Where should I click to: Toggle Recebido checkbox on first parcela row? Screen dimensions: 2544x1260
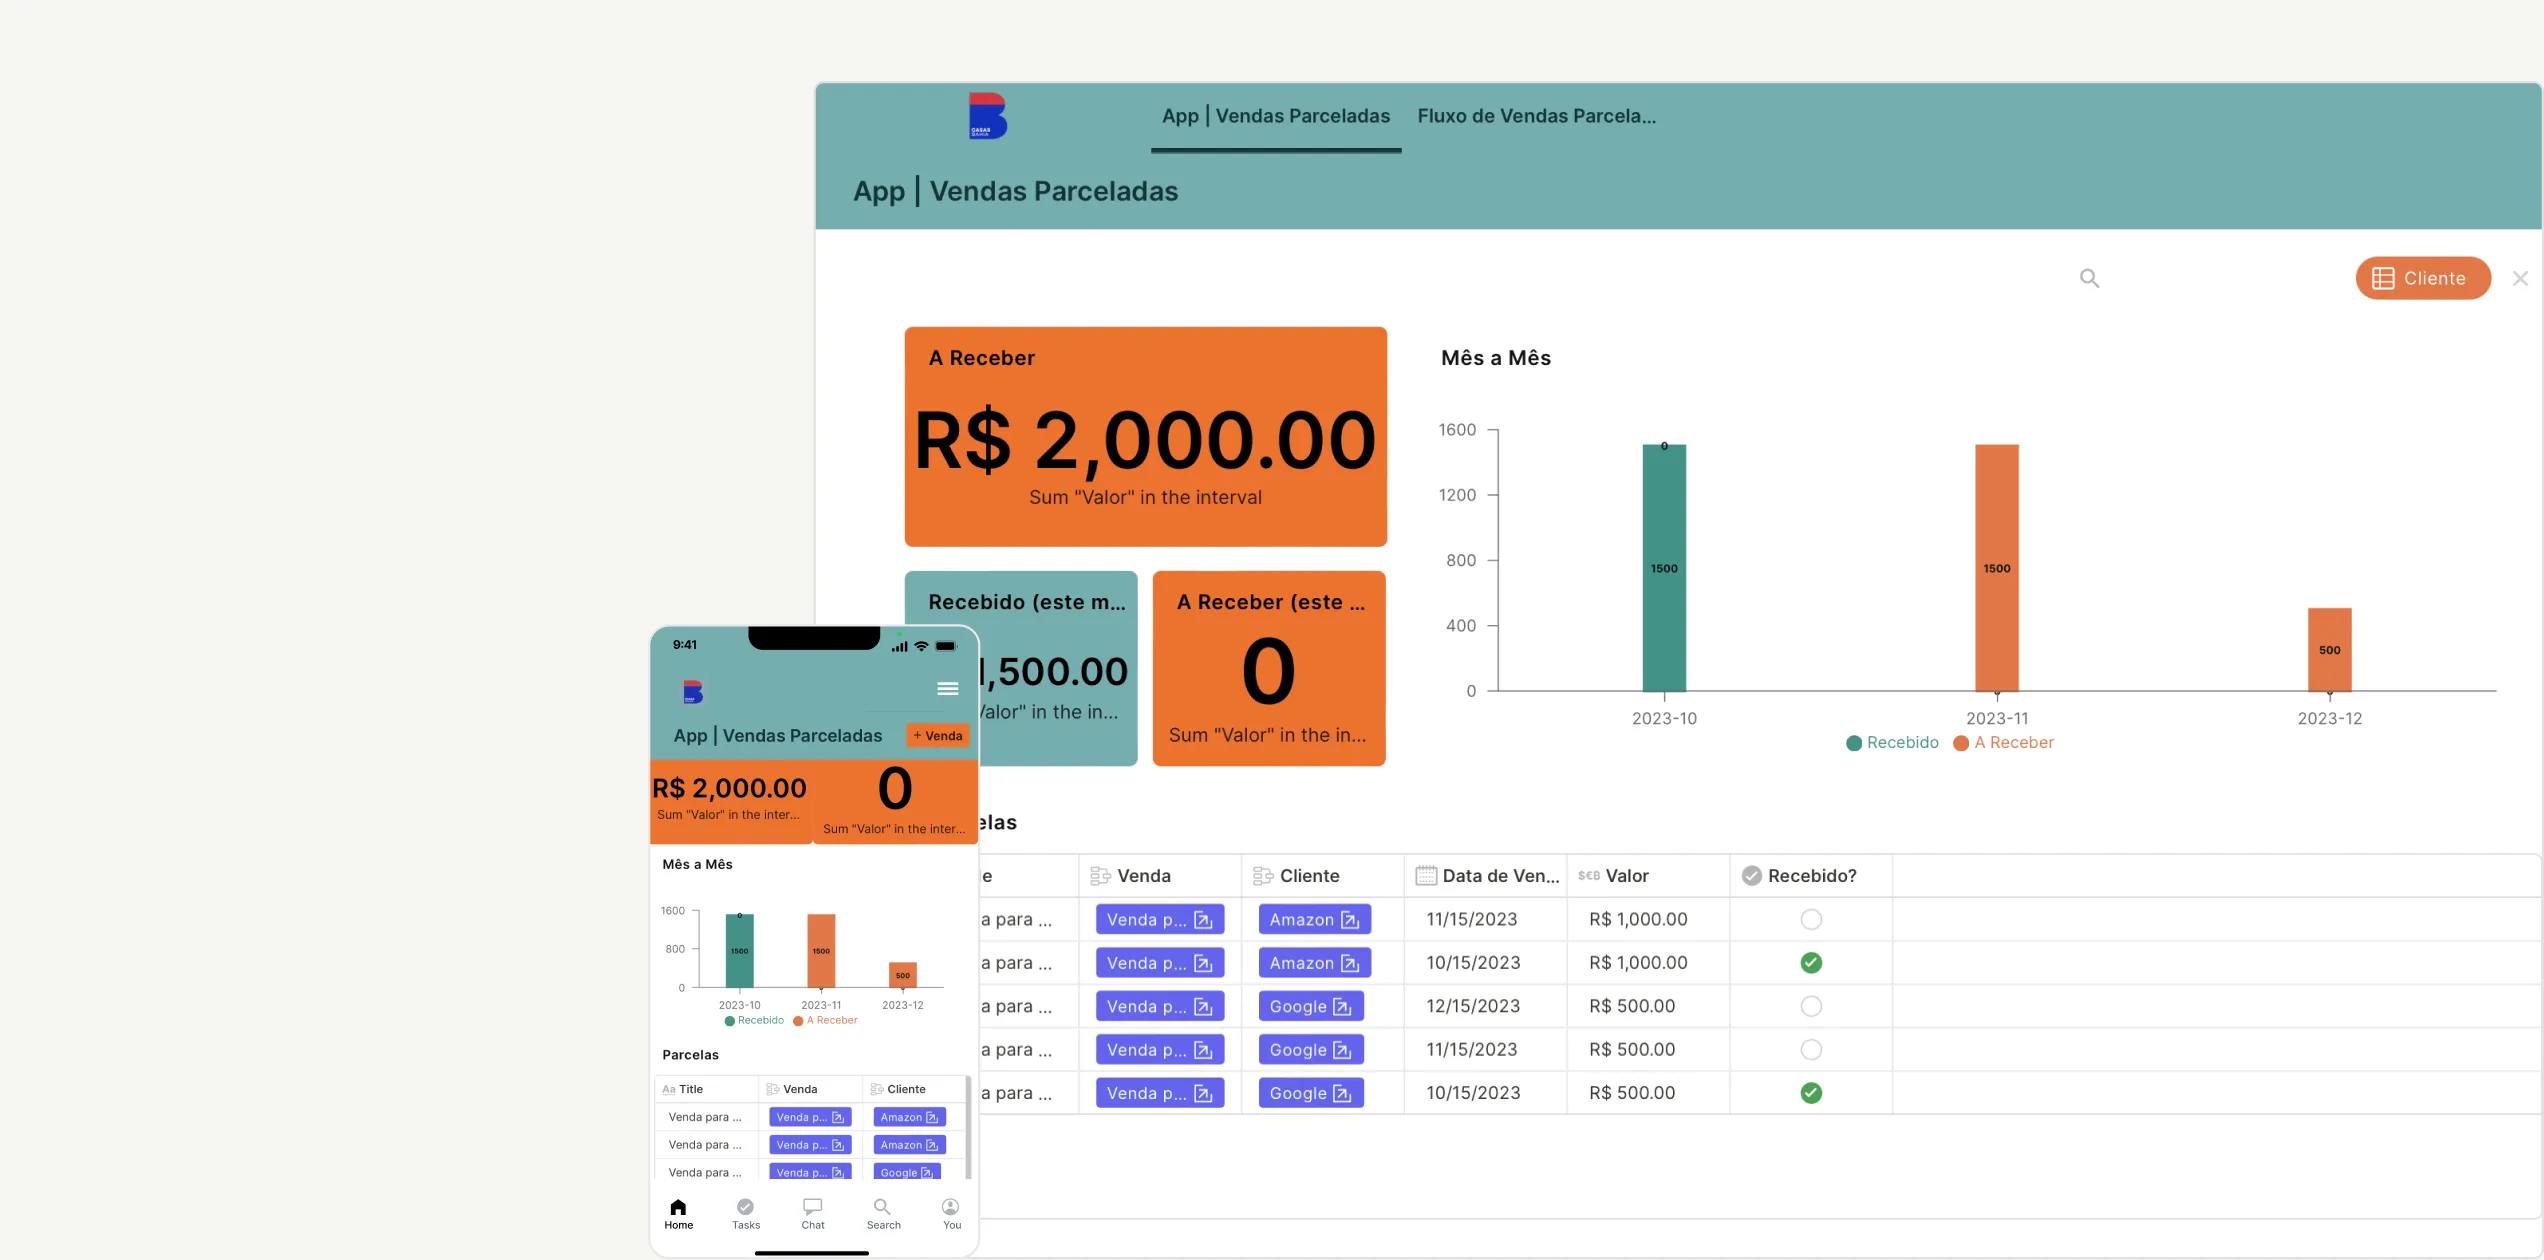click(x=1811, y=919)
